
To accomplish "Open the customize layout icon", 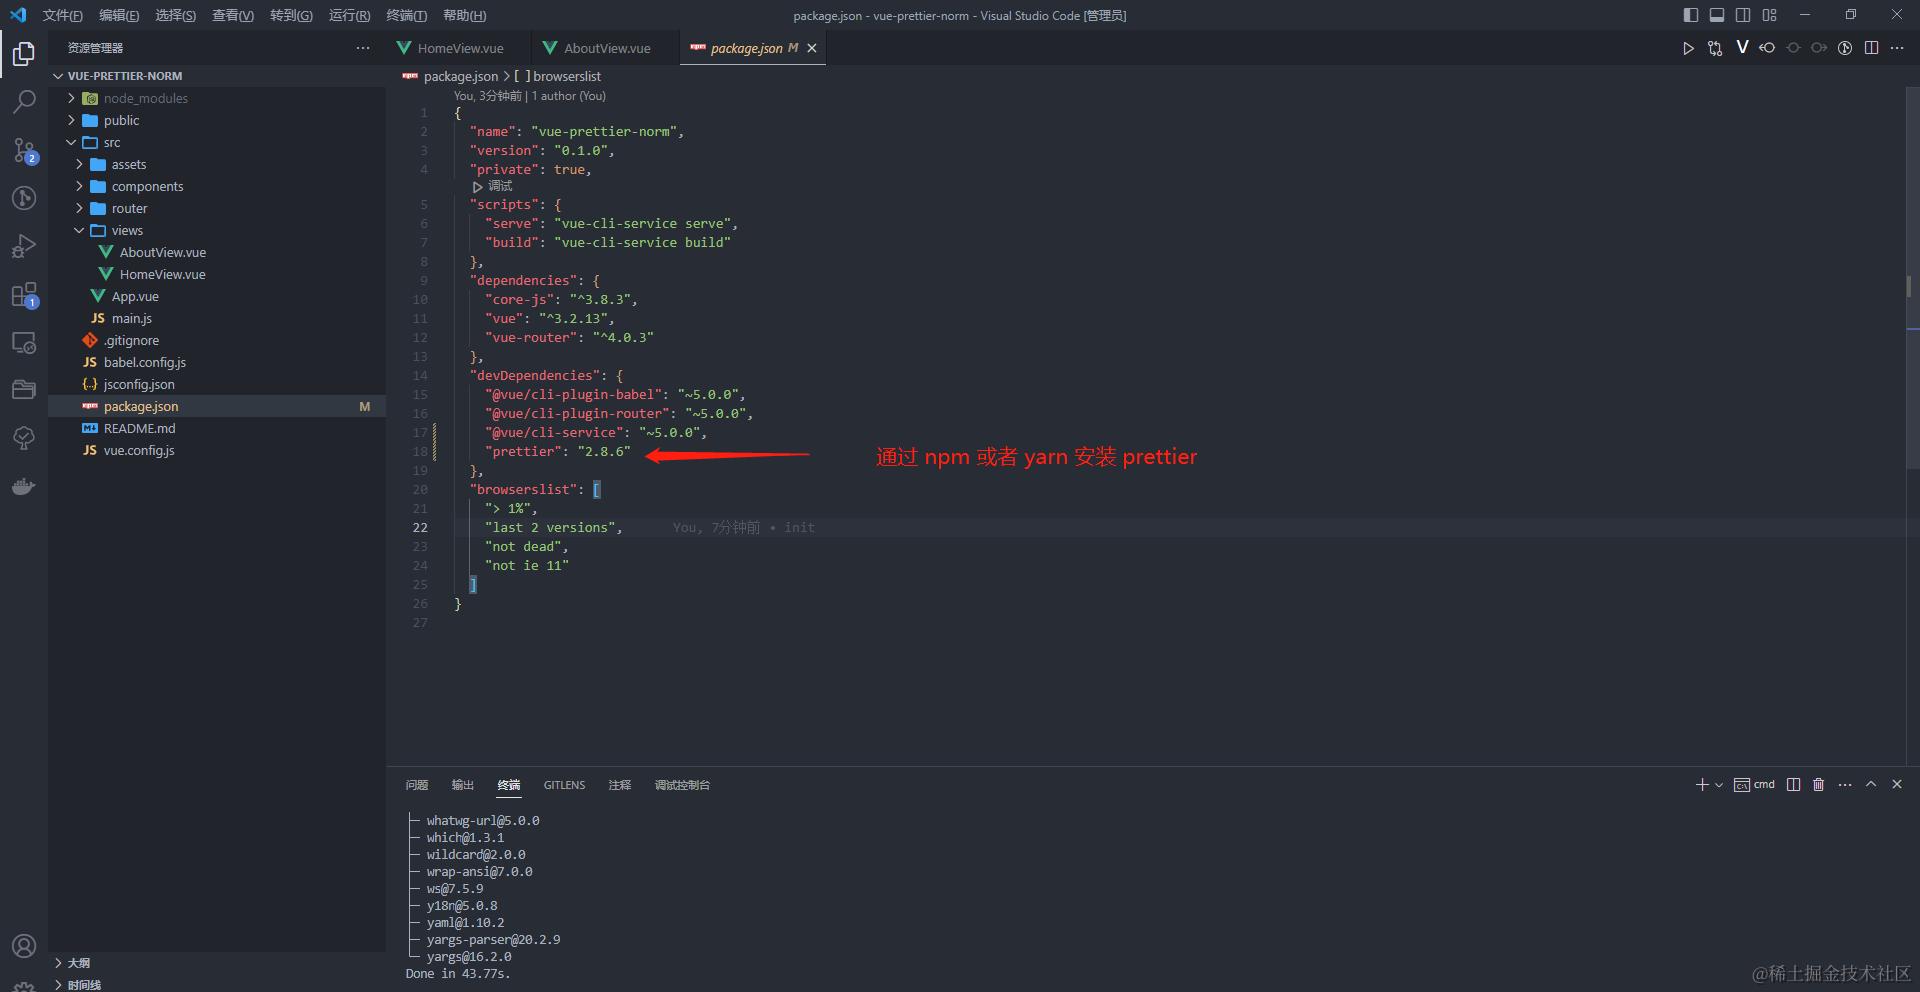I will click(1769, 15).
